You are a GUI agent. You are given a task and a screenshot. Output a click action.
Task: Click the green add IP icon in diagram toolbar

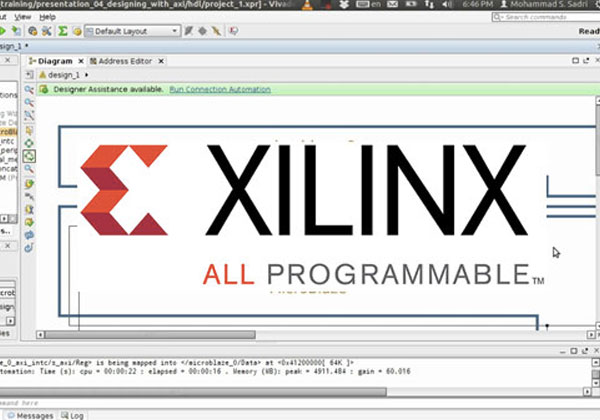tap(29, 184)
